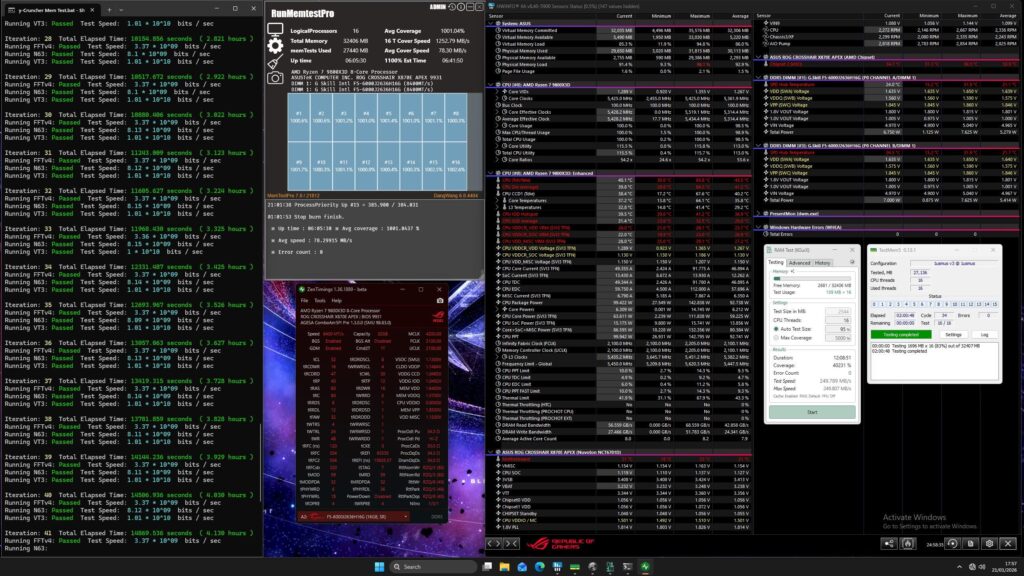
Task: Click the volume tray icon
Action: (982, 567)
